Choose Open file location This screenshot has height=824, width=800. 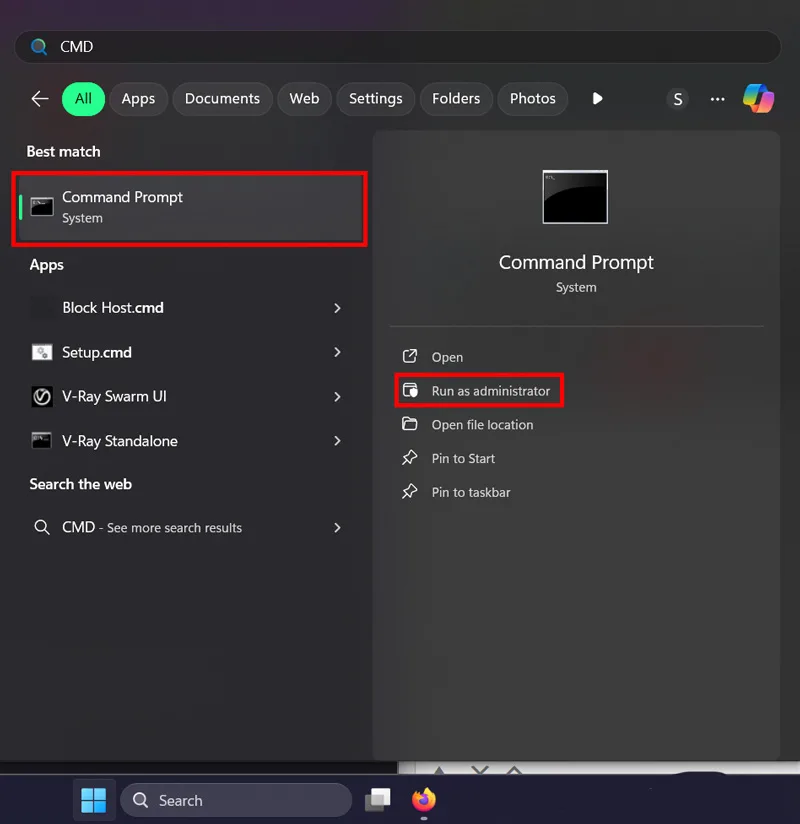482,425
